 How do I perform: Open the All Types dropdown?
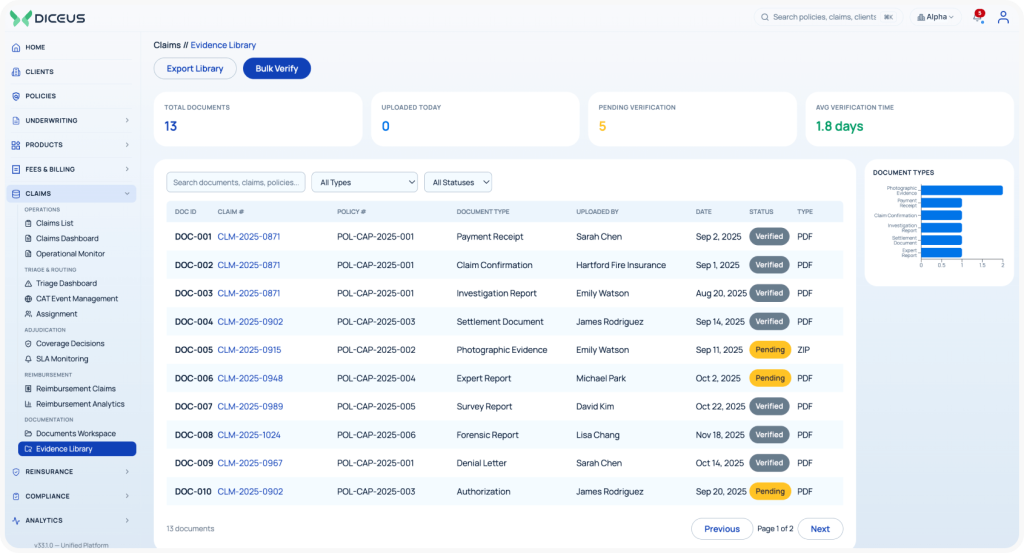pyautogui.click(x=364, y=182)
